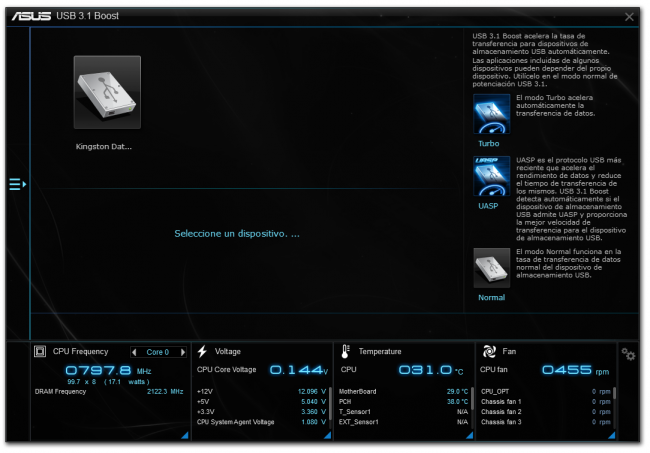Click the Normal label
The image size is (650, 453).
click(x=492, y=298)
